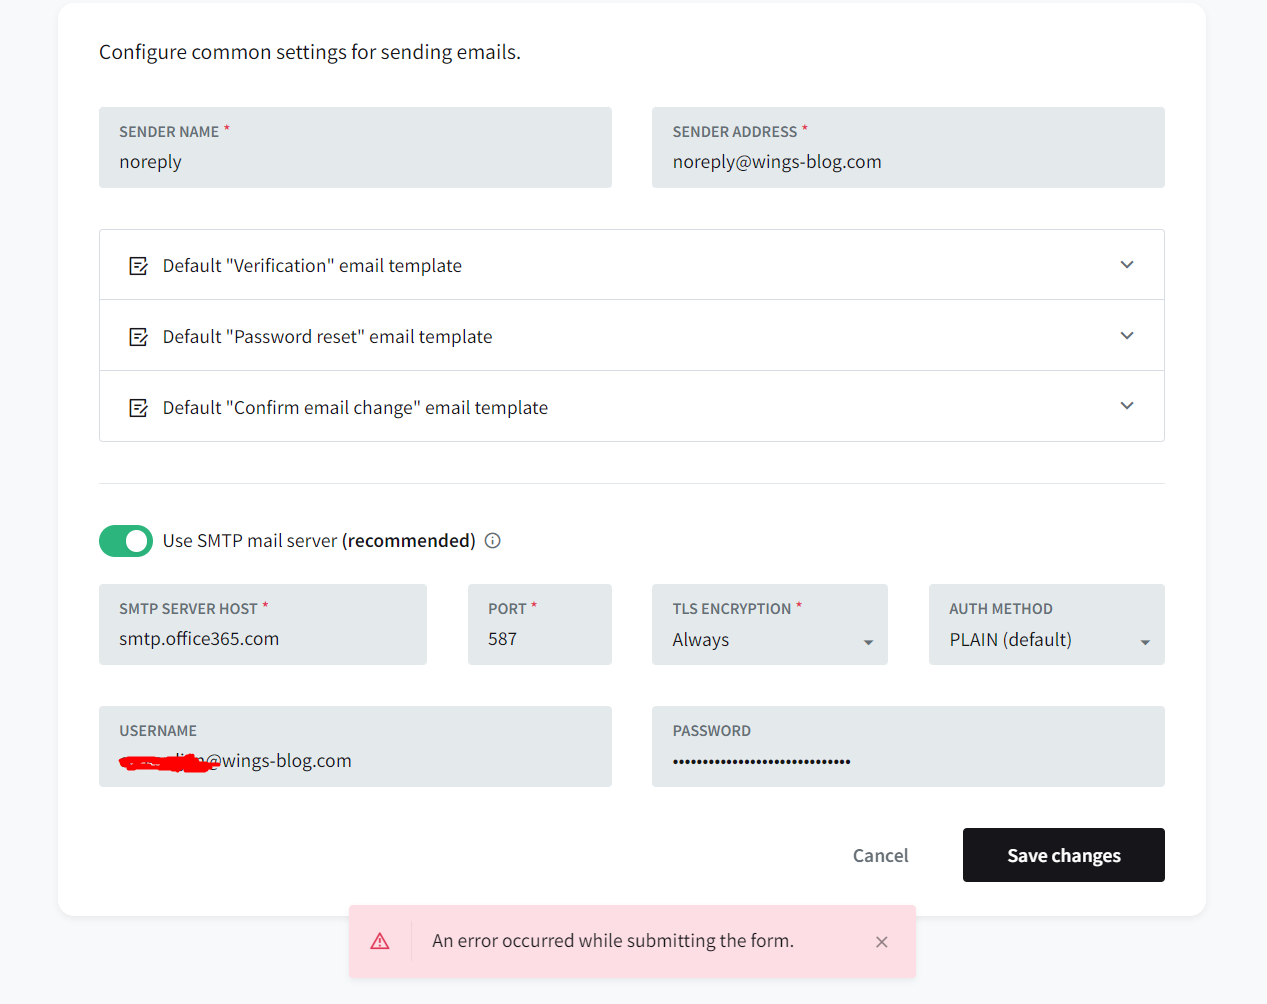Click the Cancel button
The image size is (1267, 1004).
coord(879,855)
